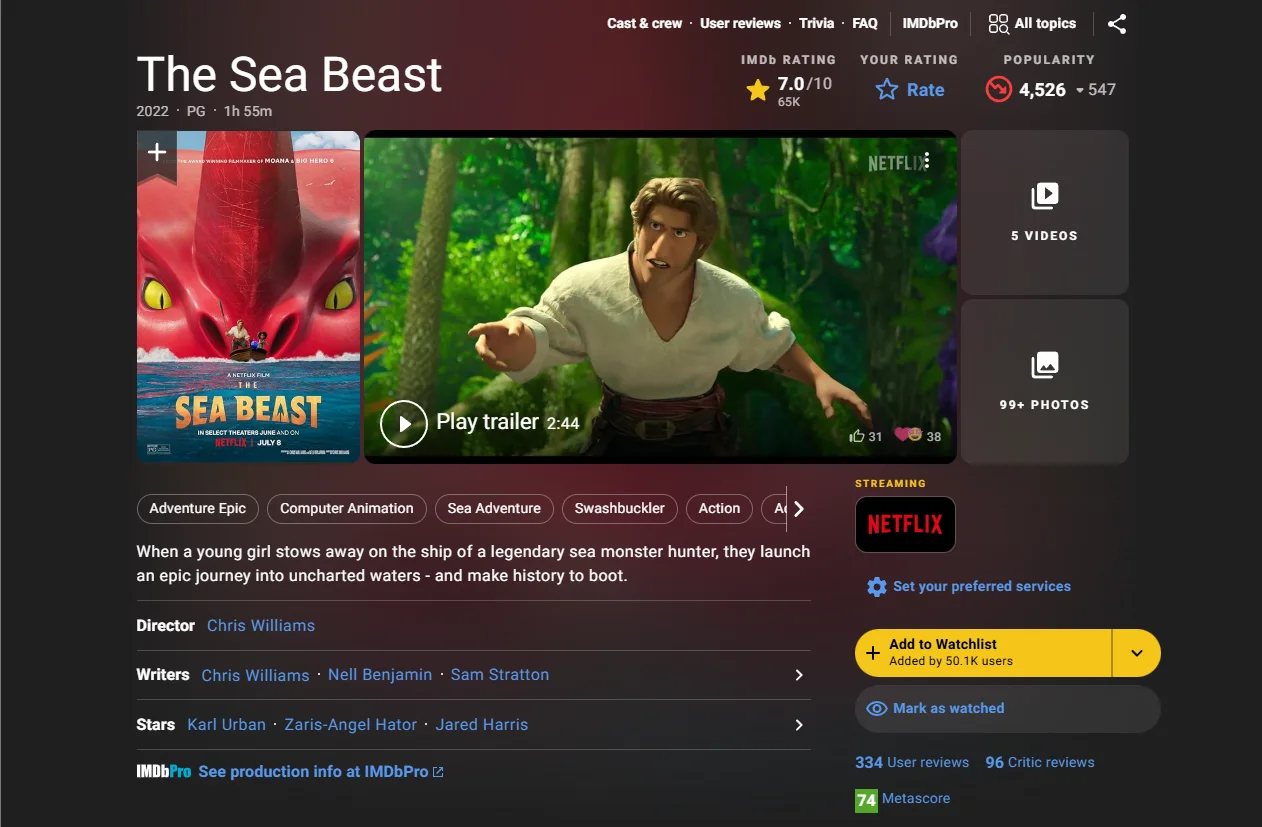Click the IMDbPro logo in header

(929, 23)
